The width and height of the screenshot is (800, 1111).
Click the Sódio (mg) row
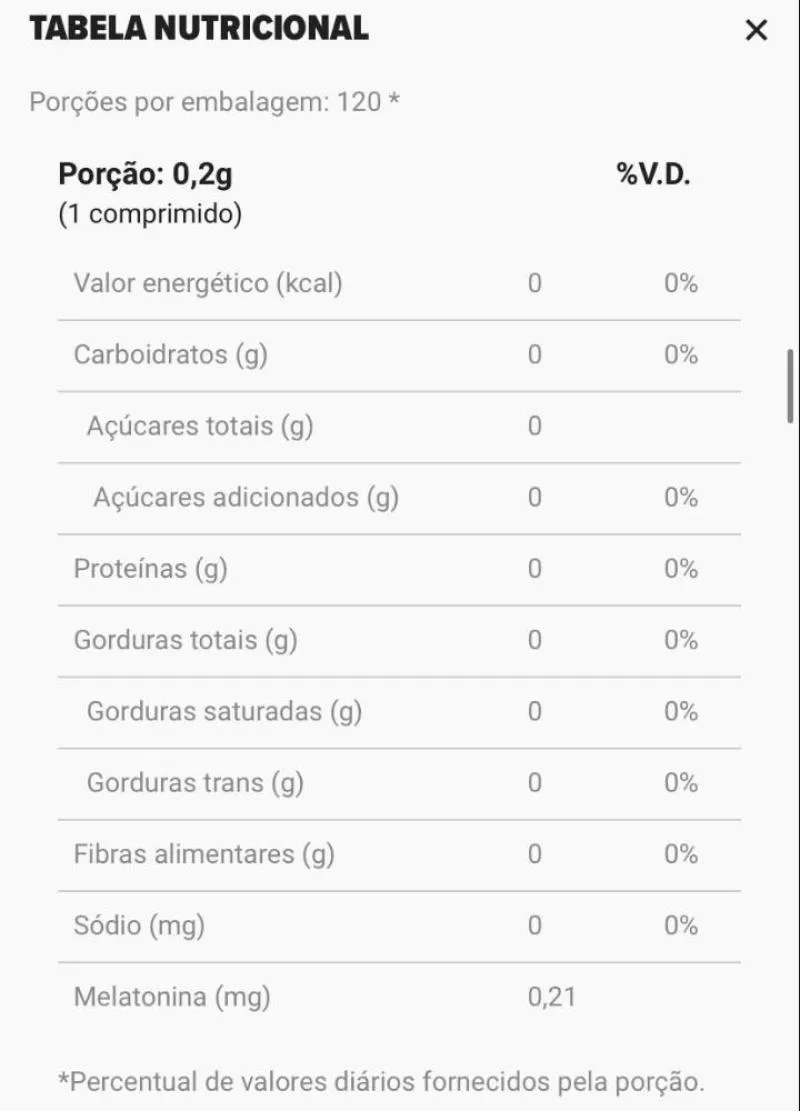(x=399, y=926)
